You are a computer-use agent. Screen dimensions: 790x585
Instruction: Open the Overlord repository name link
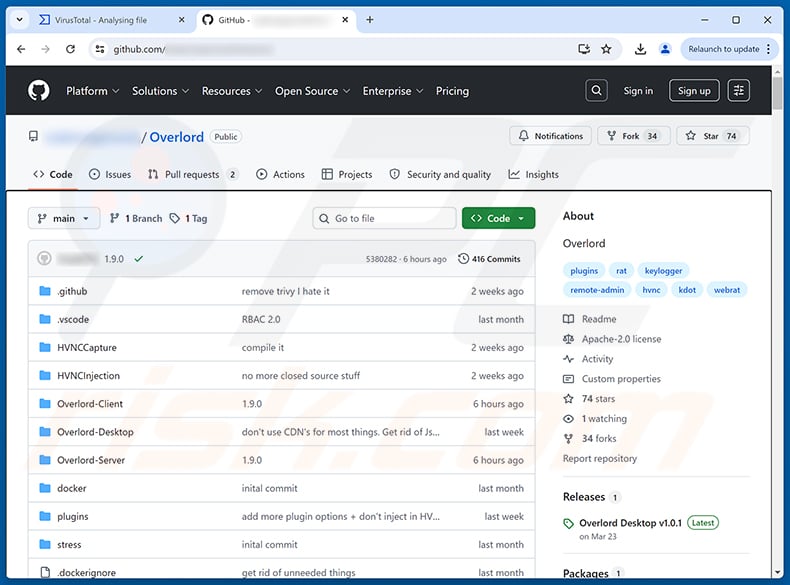click(x=176, y=137)
